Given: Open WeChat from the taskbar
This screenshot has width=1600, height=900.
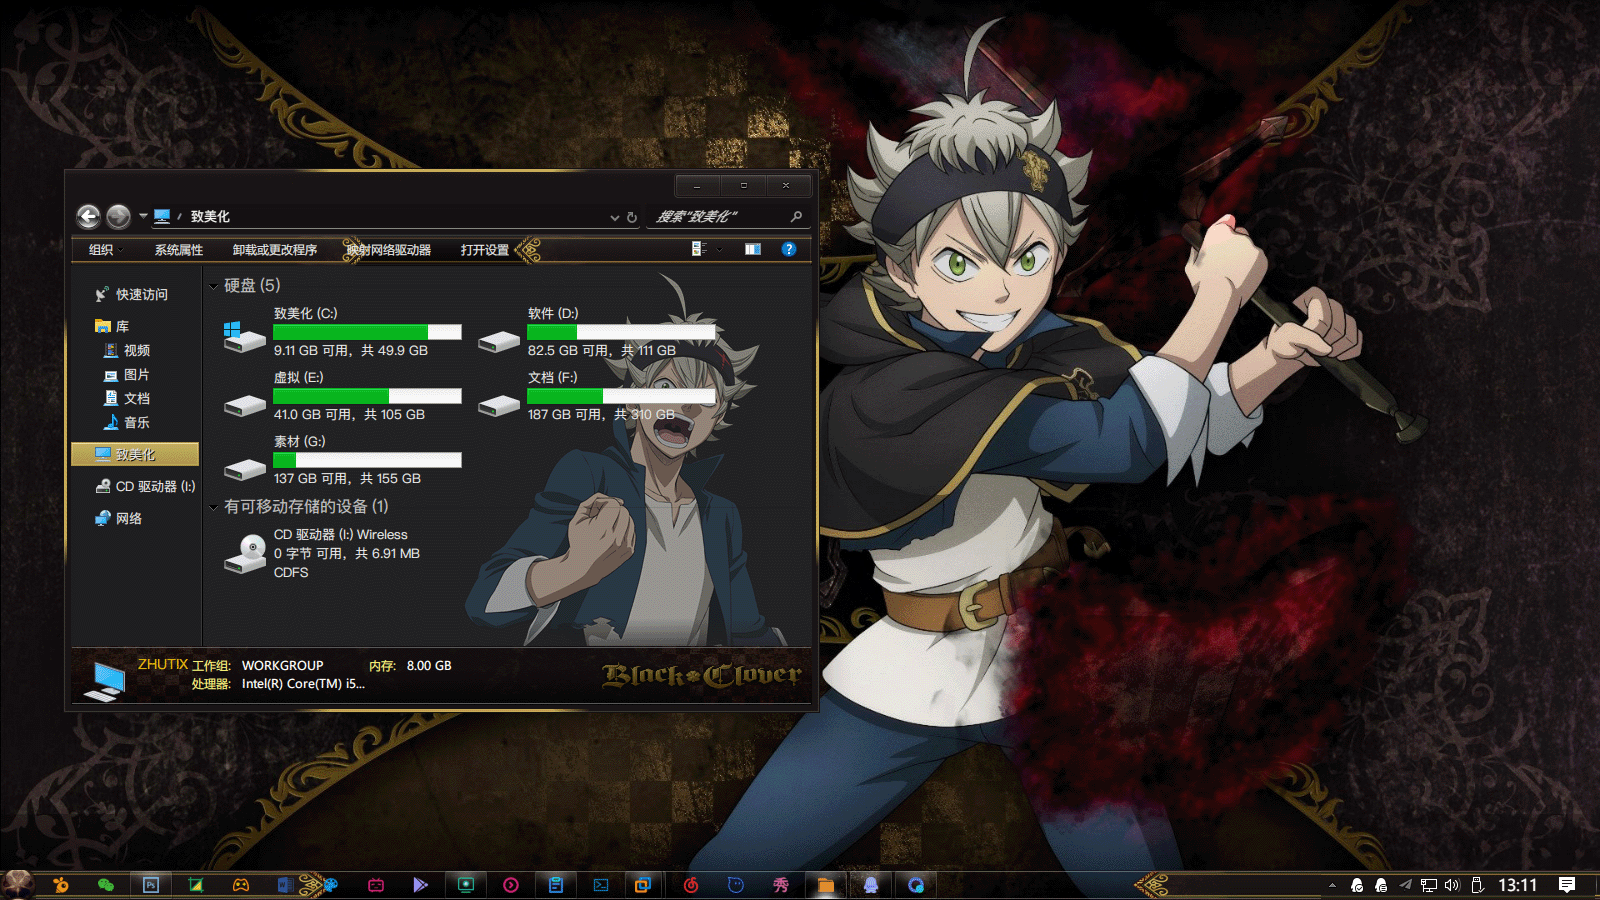Looking at the screenshot, I should pyautogui.click(x=105, y=885).
